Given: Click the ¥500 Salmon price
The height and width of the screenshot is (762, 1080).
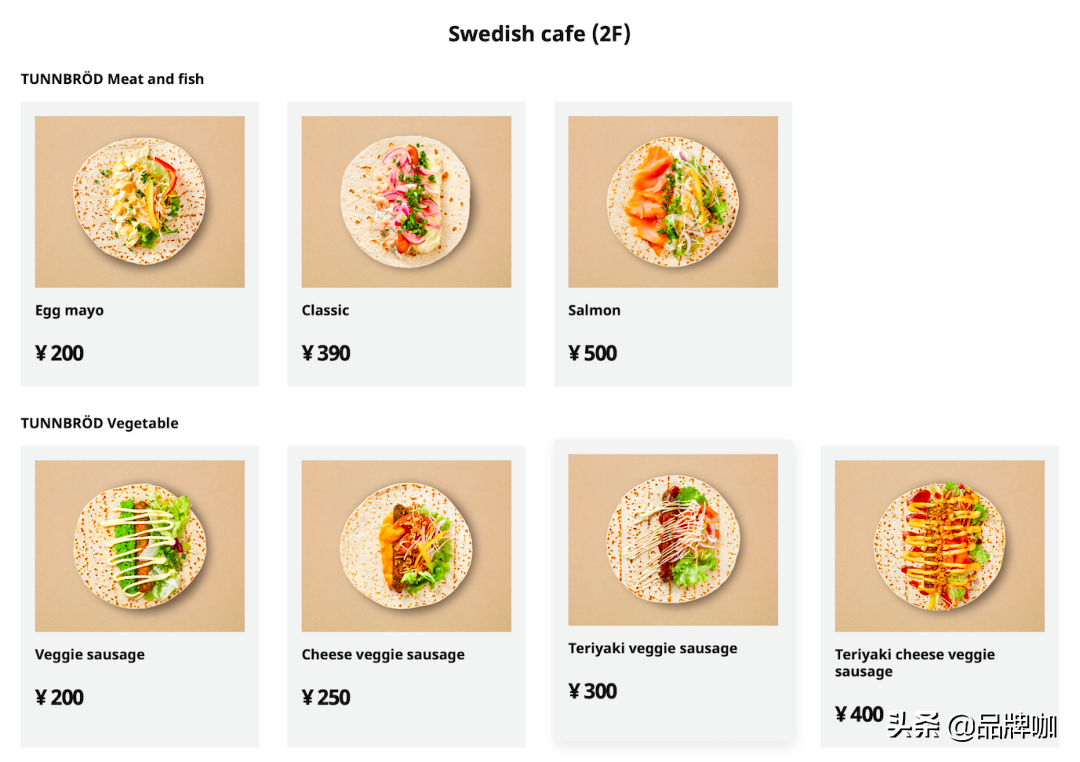Looking at the screenshot, I should [x=592, y=353].
